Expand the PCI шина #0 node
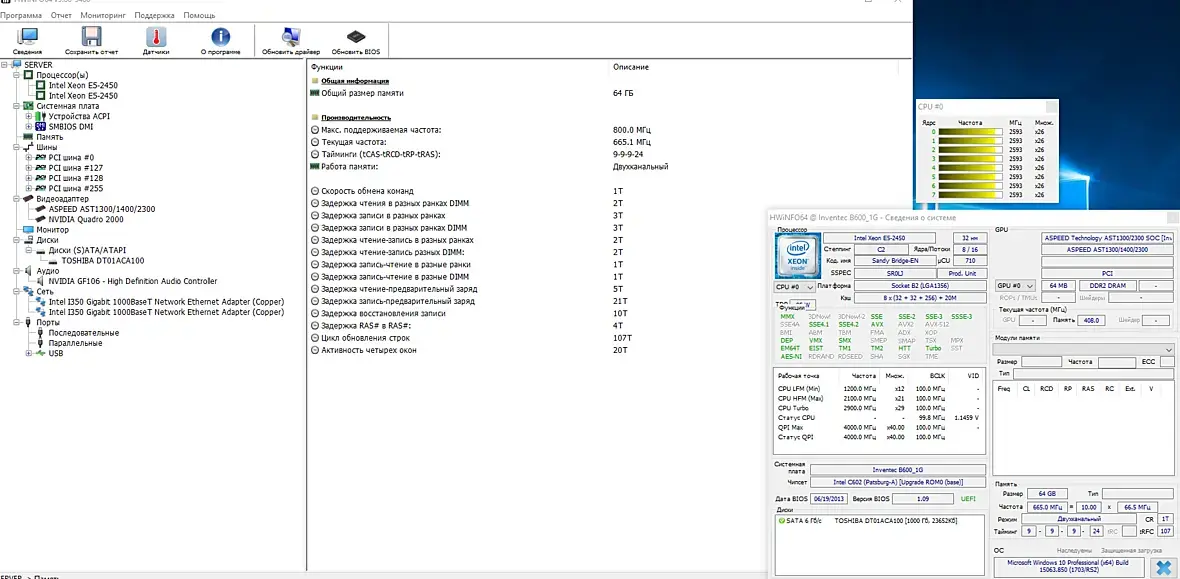Viewport: 1180px width, 579px height. [x=29, y=157]
